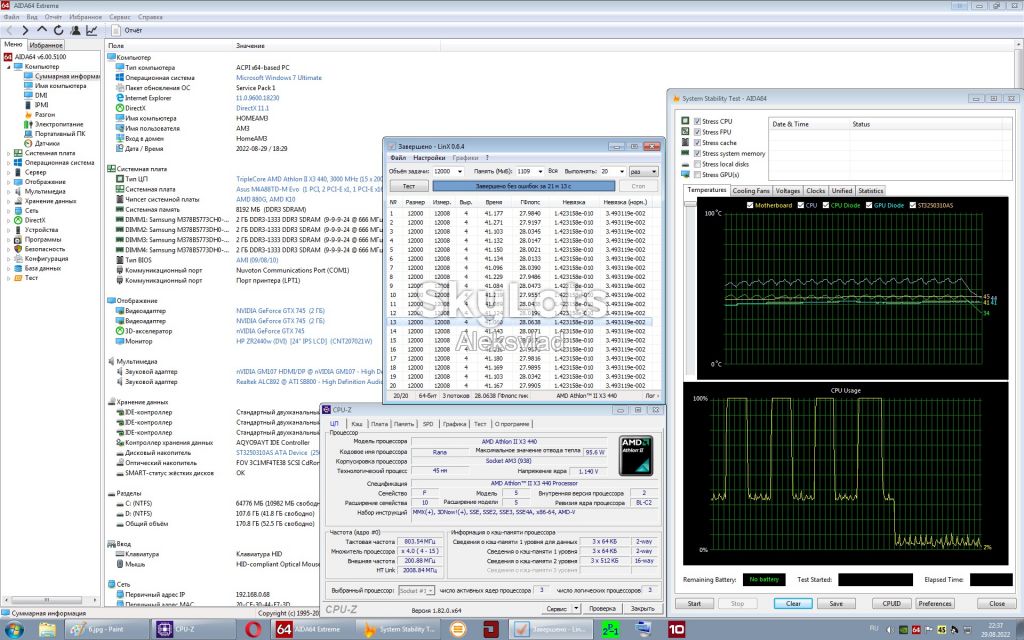Viewport: 1024px width, 640px height.
Task: Collapse the Компьютер tree node
Action: coord(8,67)
